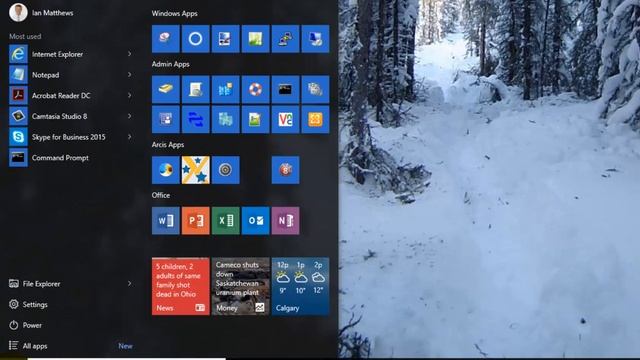640x360 pixels.
Task: Open the bullseye target tile in Arcis Apps
Action: 225,170
